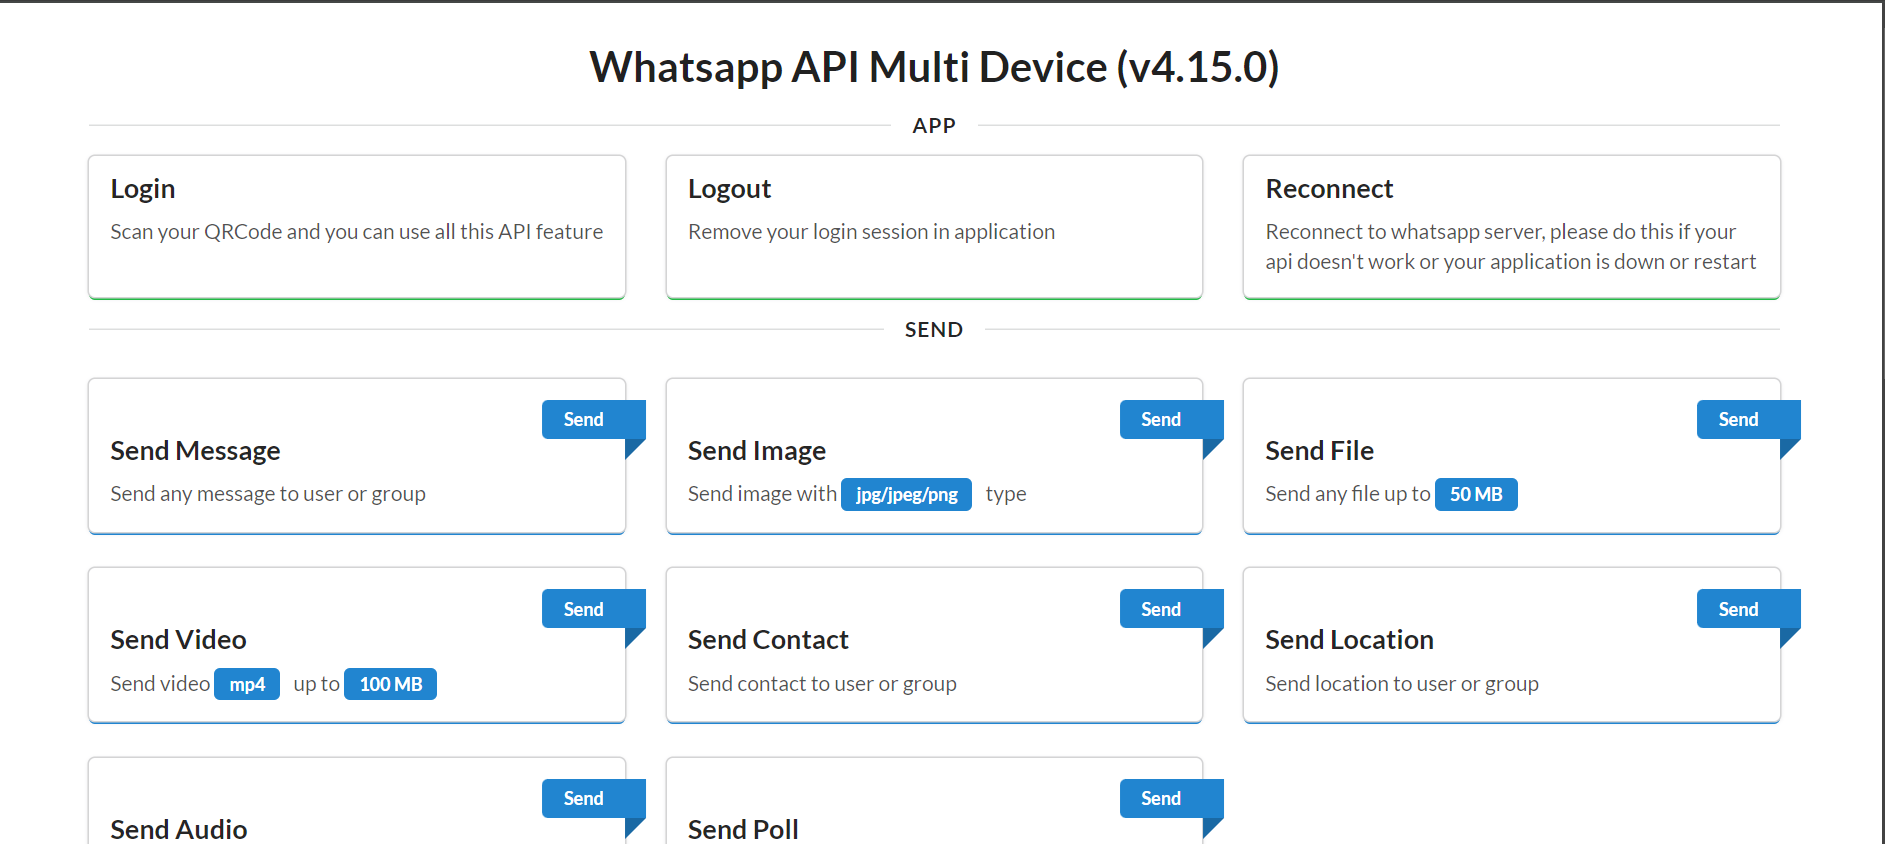Select the jpg/jpeg/png type label
Screen dimensions: 1885x844
[906, 494]
